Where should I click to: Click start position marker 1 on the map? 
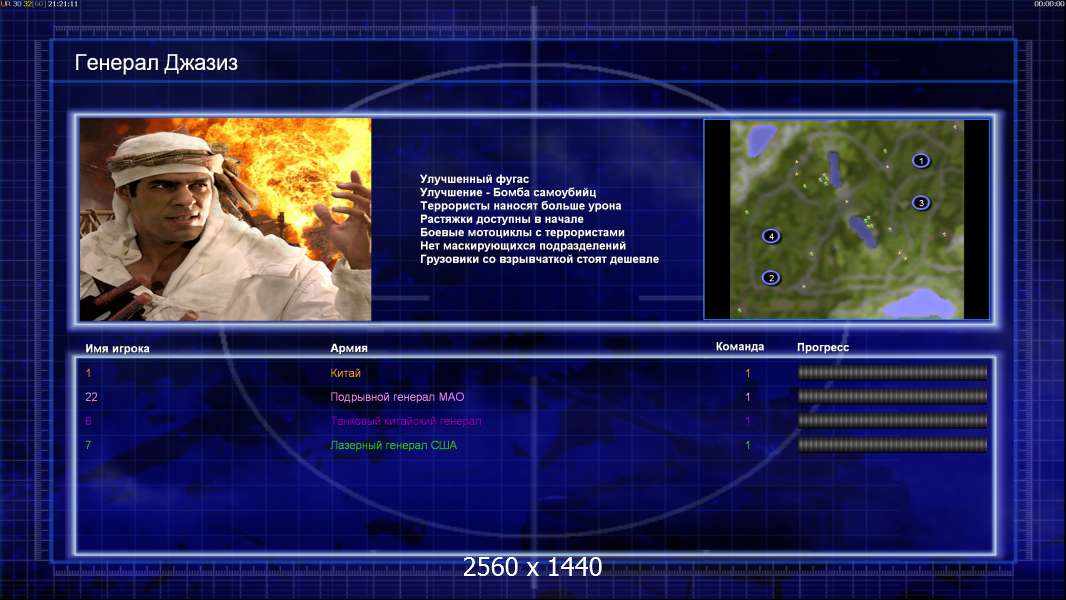click(921, 161)
